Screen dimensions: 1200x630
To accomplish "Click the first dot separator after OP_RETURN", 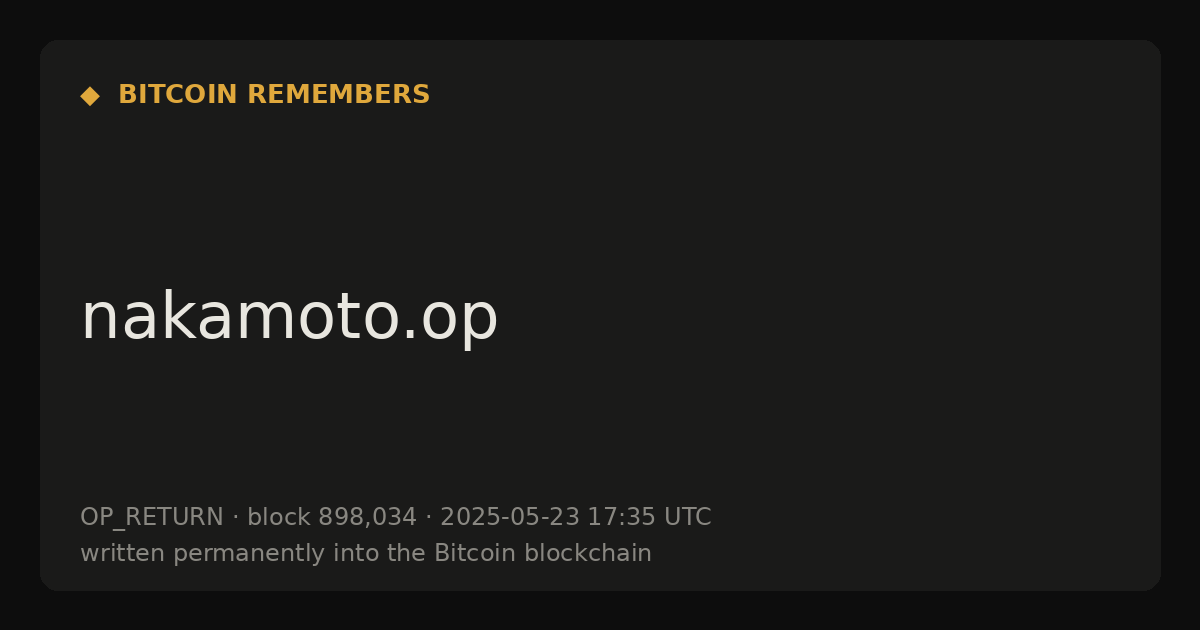I will click(x=235, y=518).
